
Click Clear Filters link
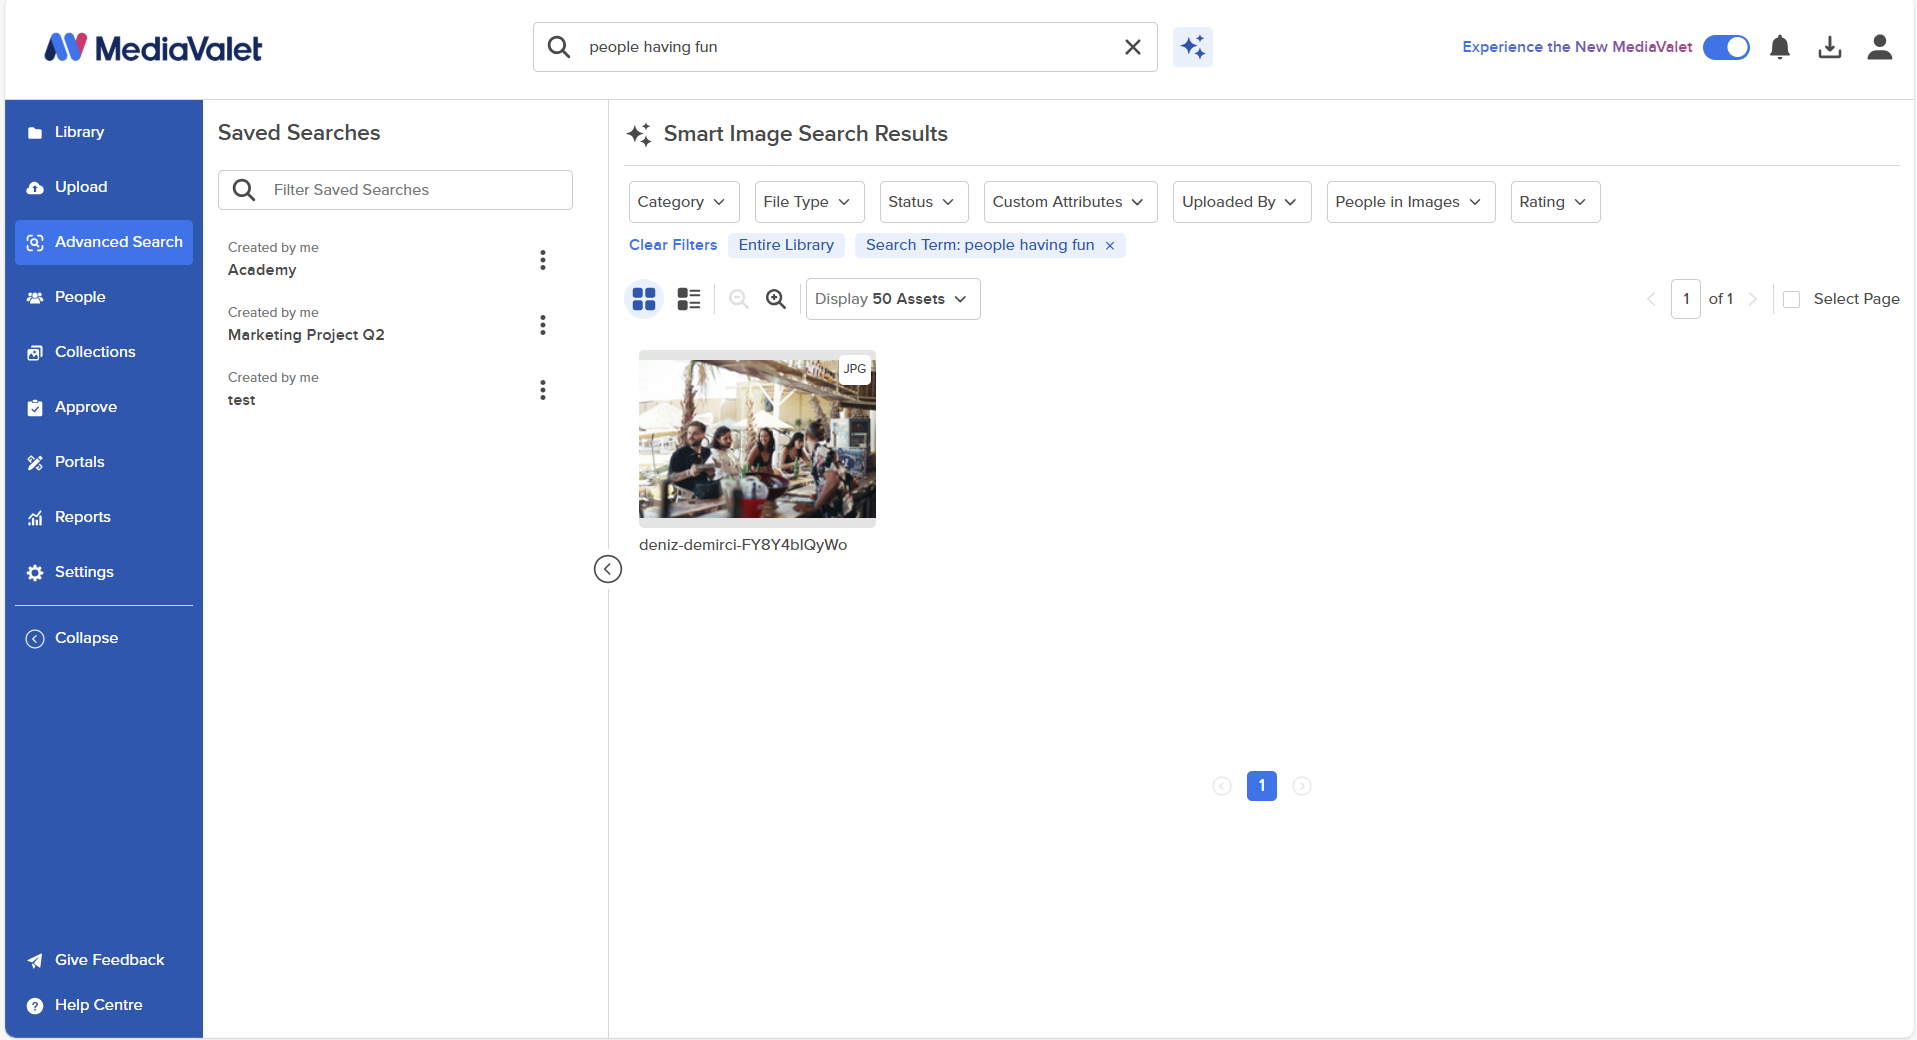(673, 245)
